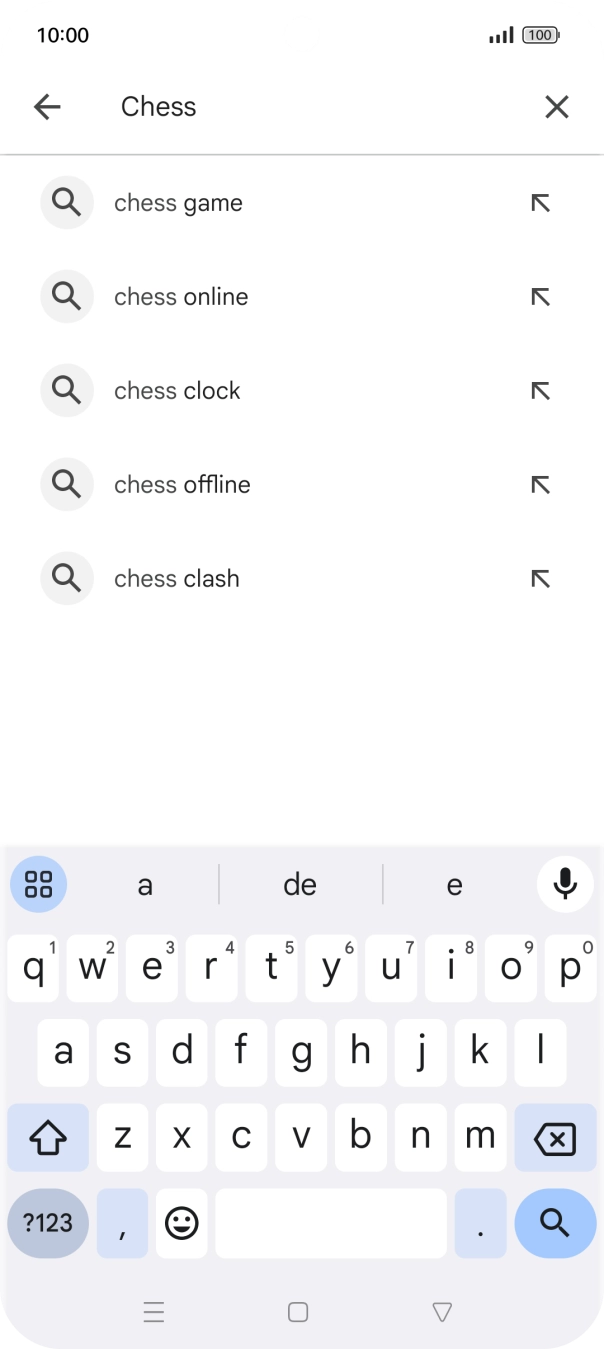The image size is (604, 1349).
Task: Insert suggestion chess clash into search field
Action: click(540, 578)
